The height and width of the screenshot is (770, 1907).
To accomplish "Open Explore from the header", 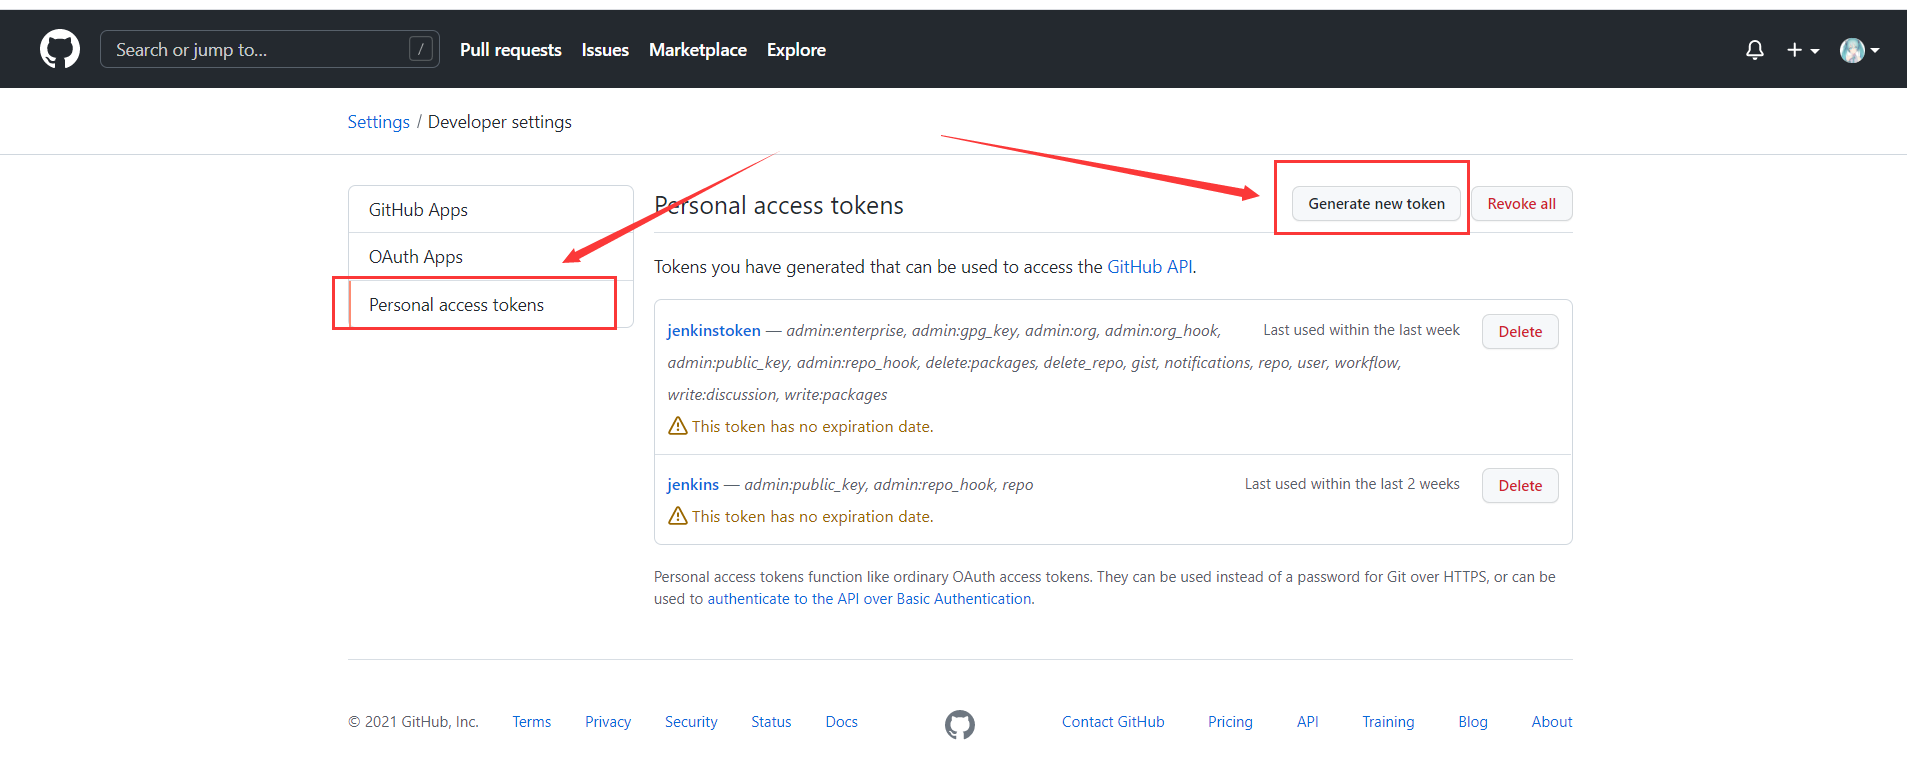I will (x=796, y=50).
